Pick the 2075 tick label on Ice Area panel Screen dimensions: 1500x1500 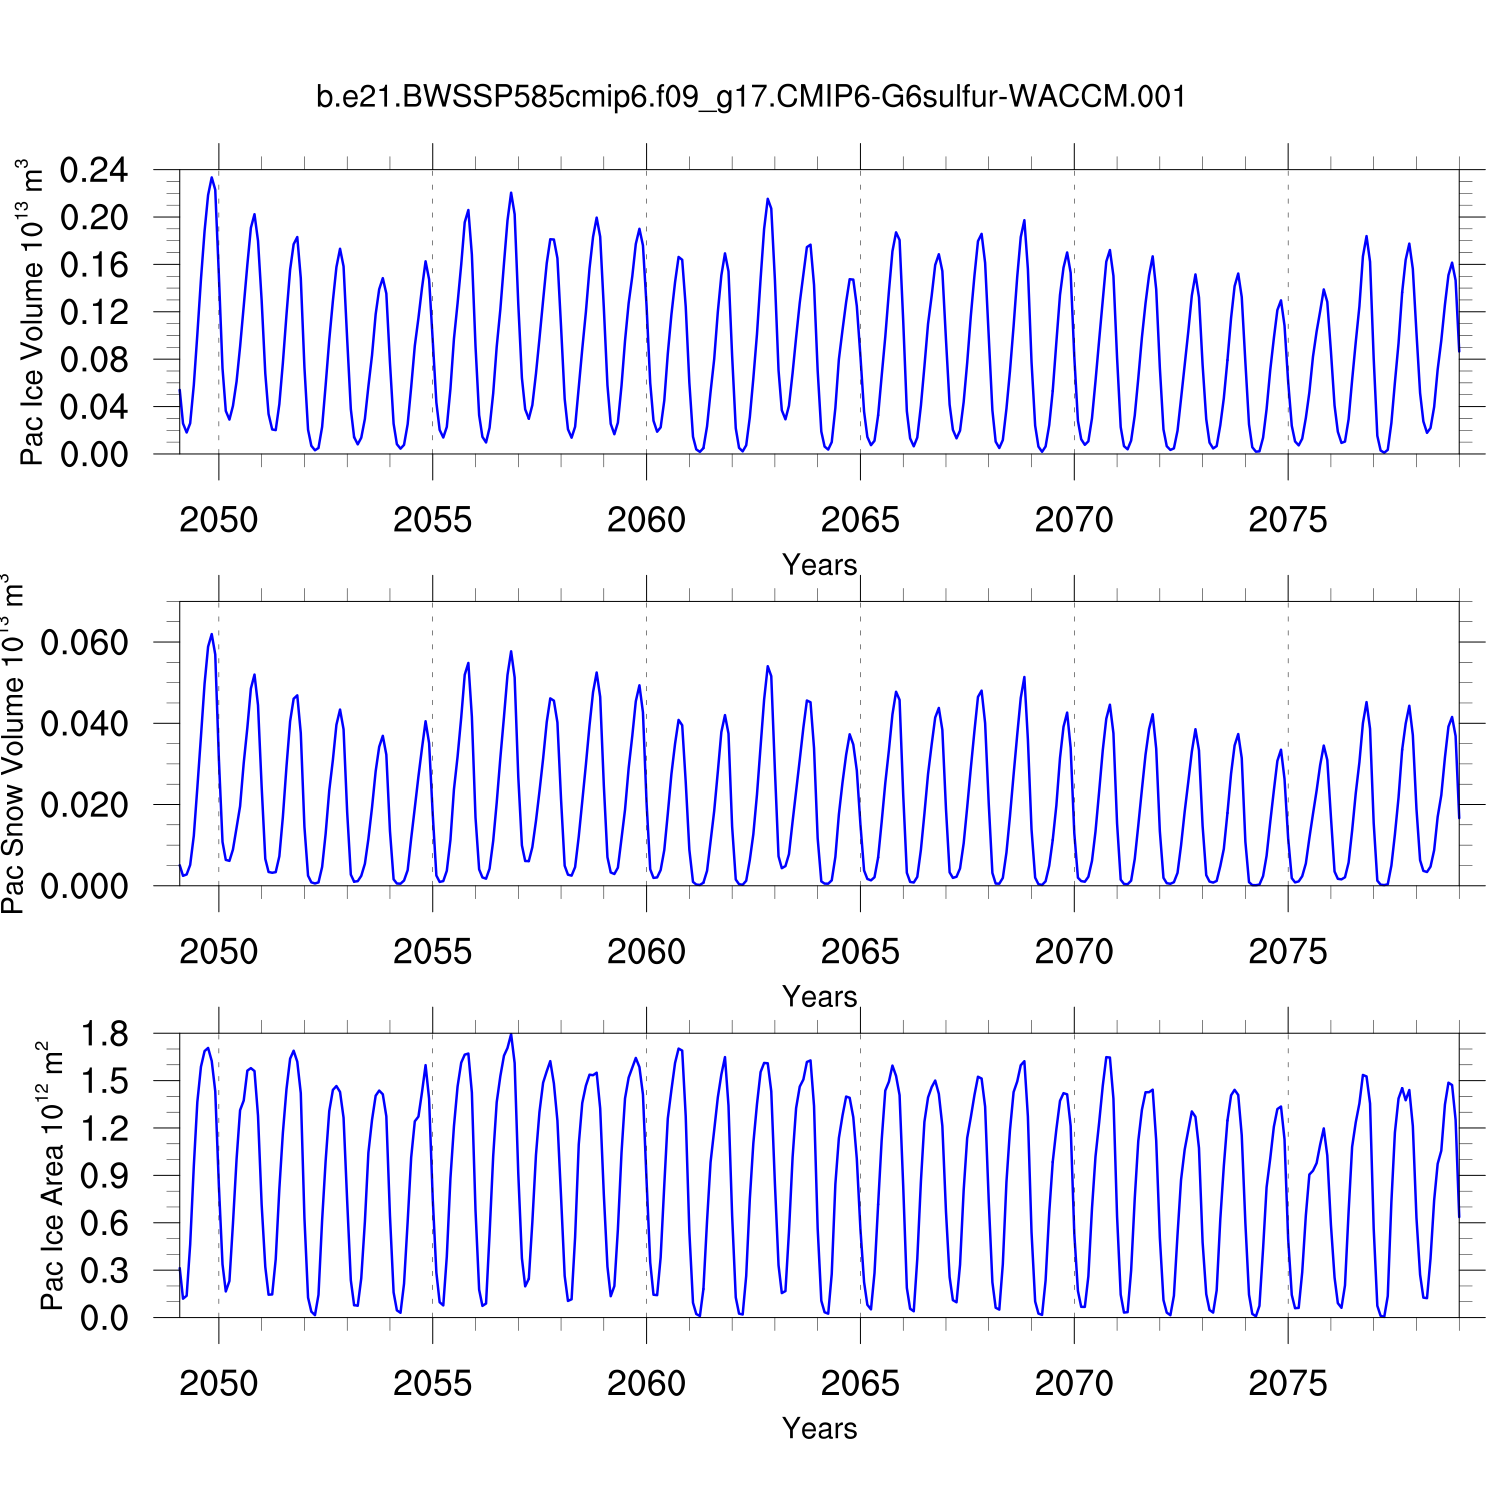1287,1384
